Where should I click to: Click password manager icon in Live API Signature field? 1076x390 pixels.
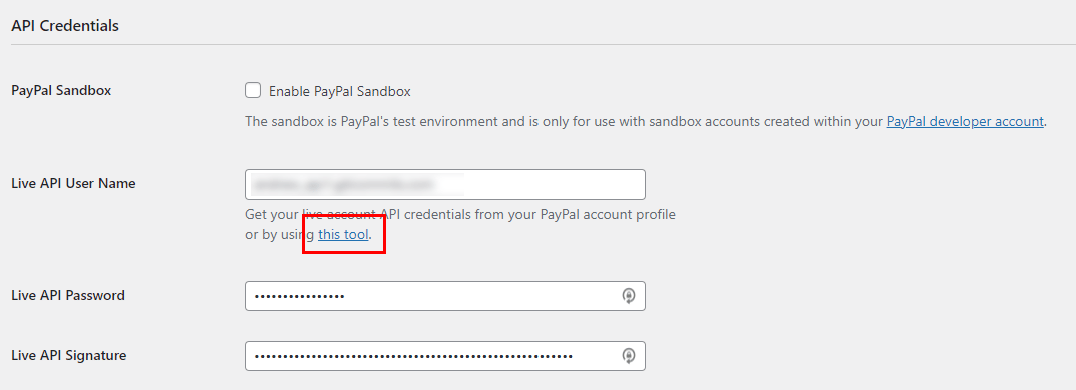tap(629, 356)
